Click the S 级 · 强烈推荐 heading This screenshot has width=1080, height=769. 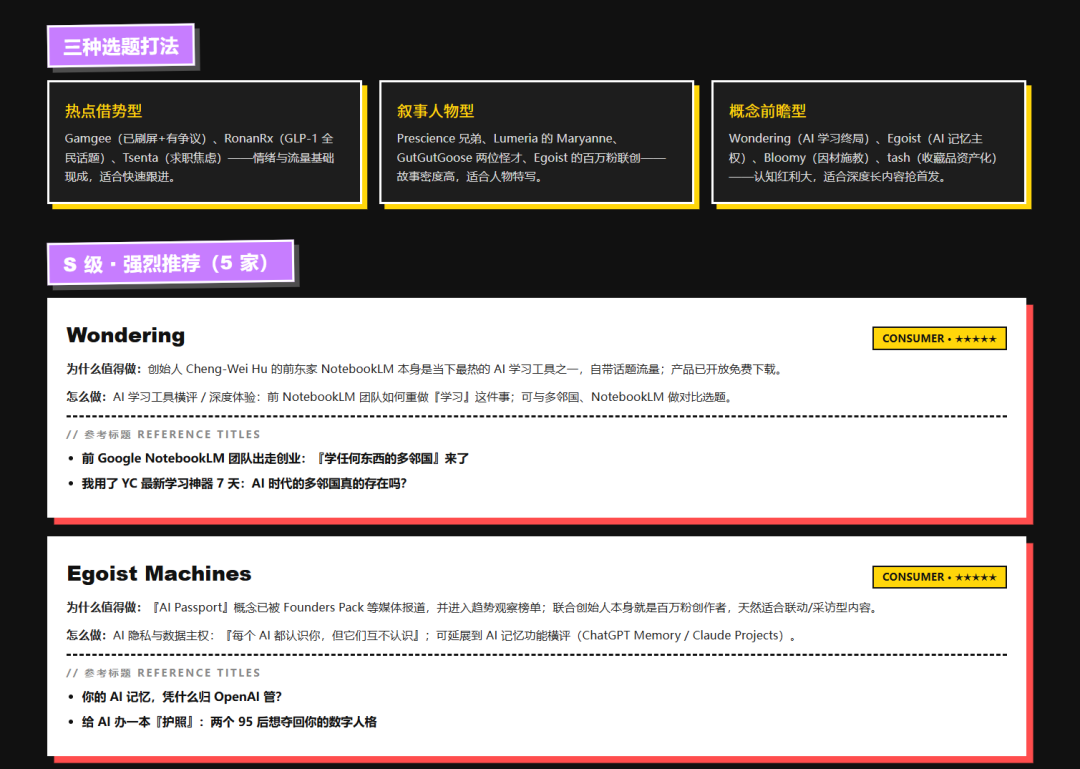click(x=171, y=263)
